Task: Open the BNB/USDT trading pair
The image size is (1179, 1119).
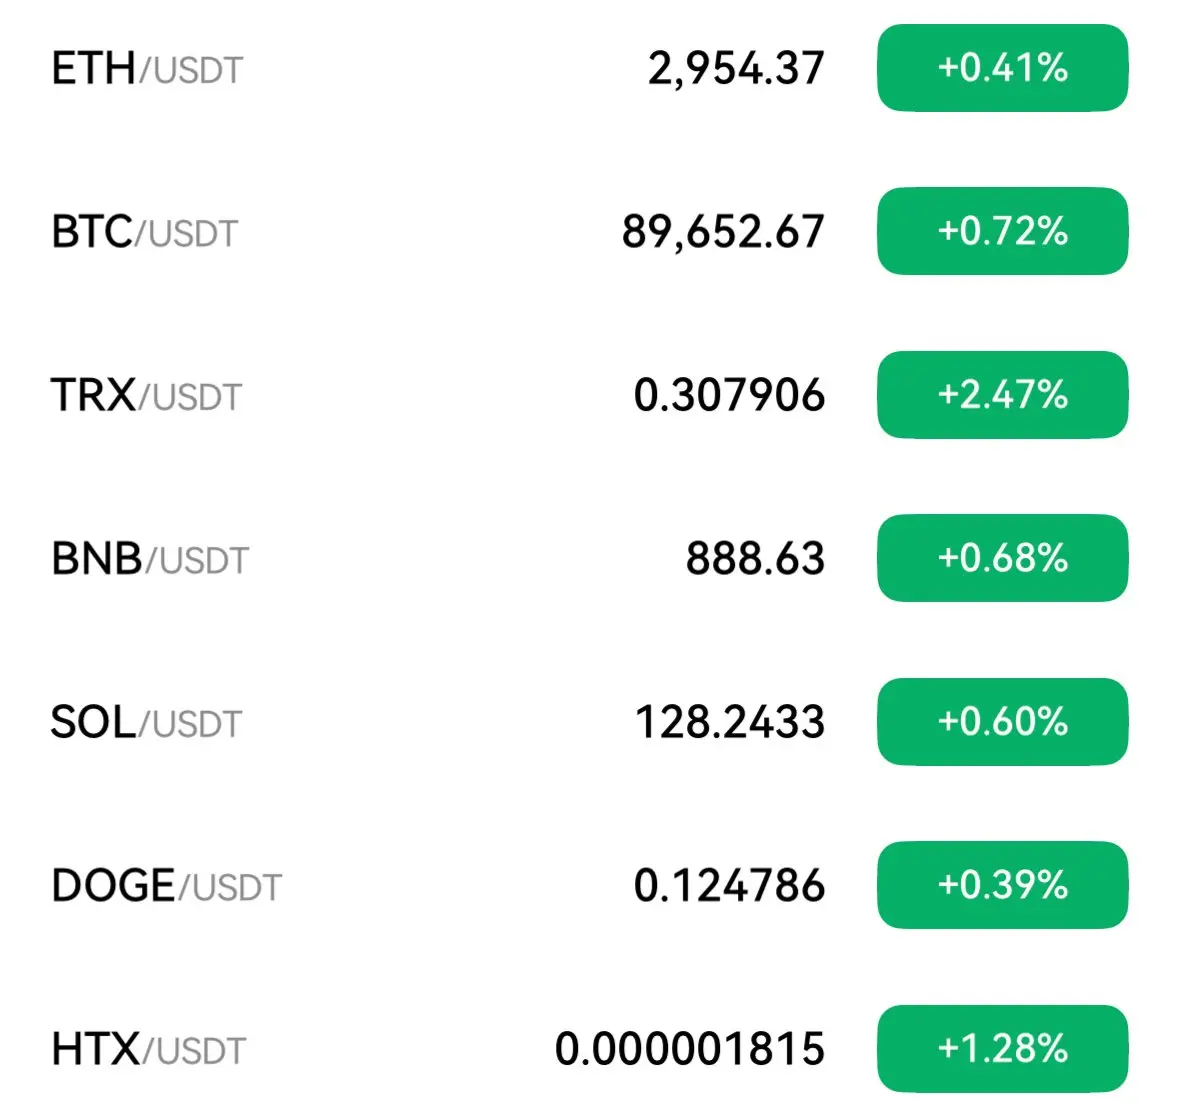Action: (x=150, y=559)
